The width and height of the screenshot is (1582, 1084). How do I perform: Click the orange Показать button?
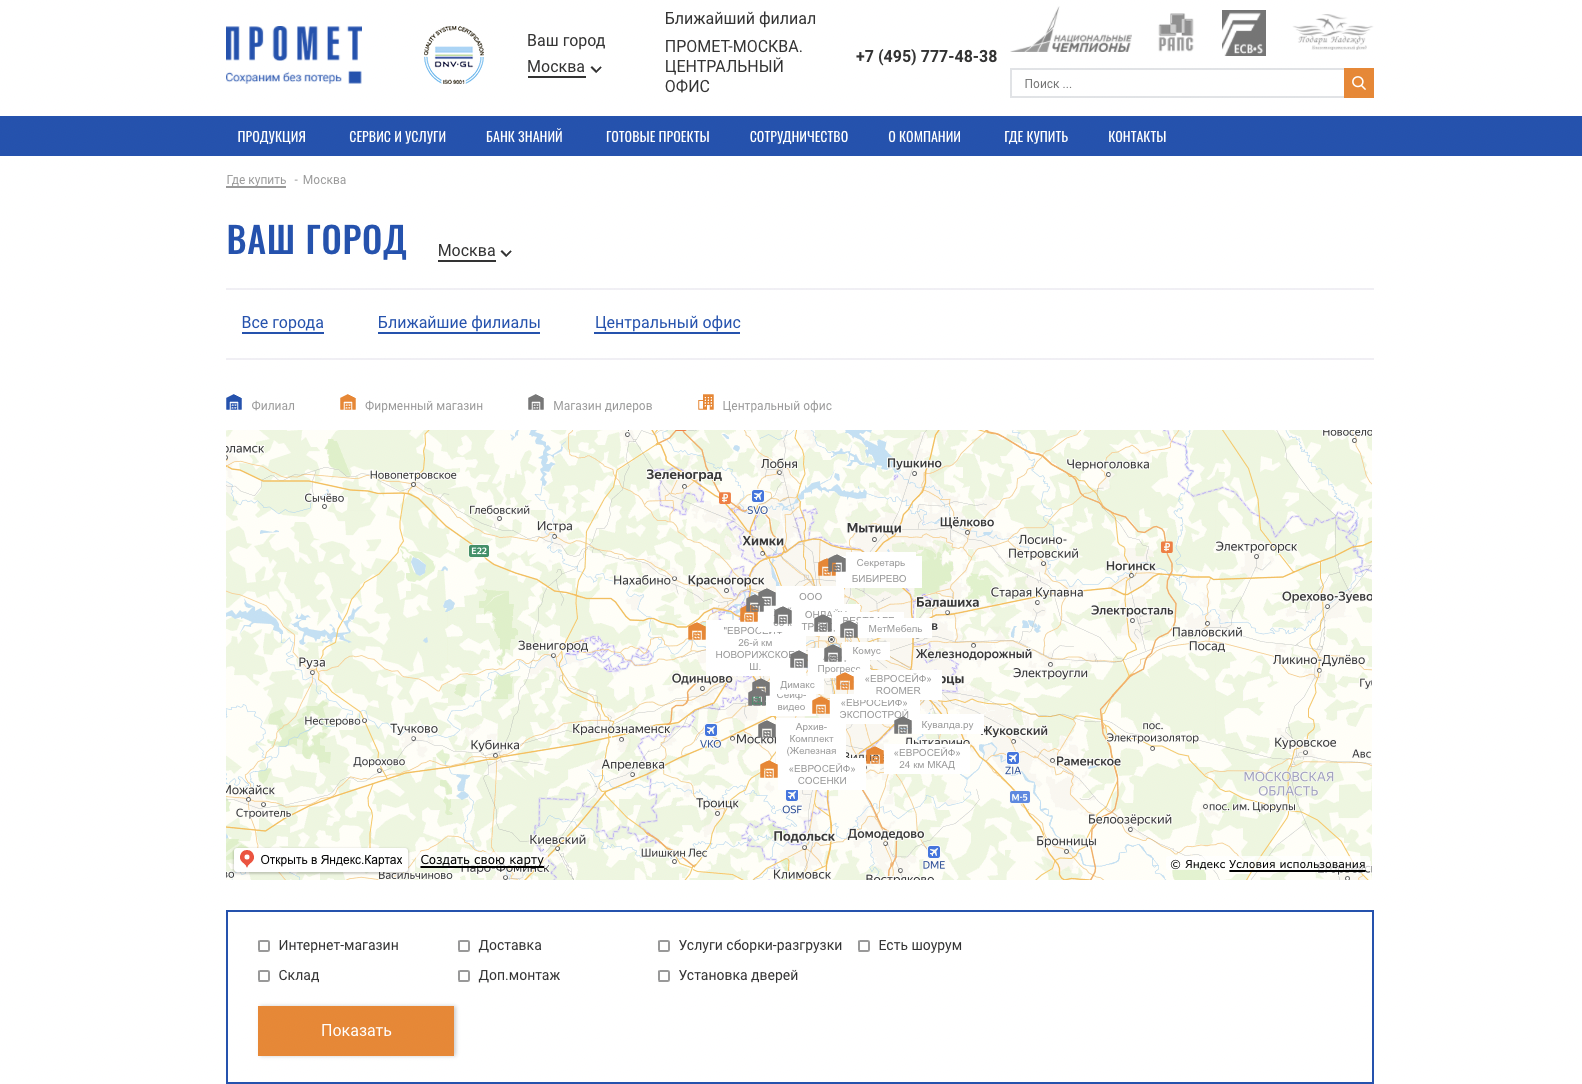coord(356,1030)
